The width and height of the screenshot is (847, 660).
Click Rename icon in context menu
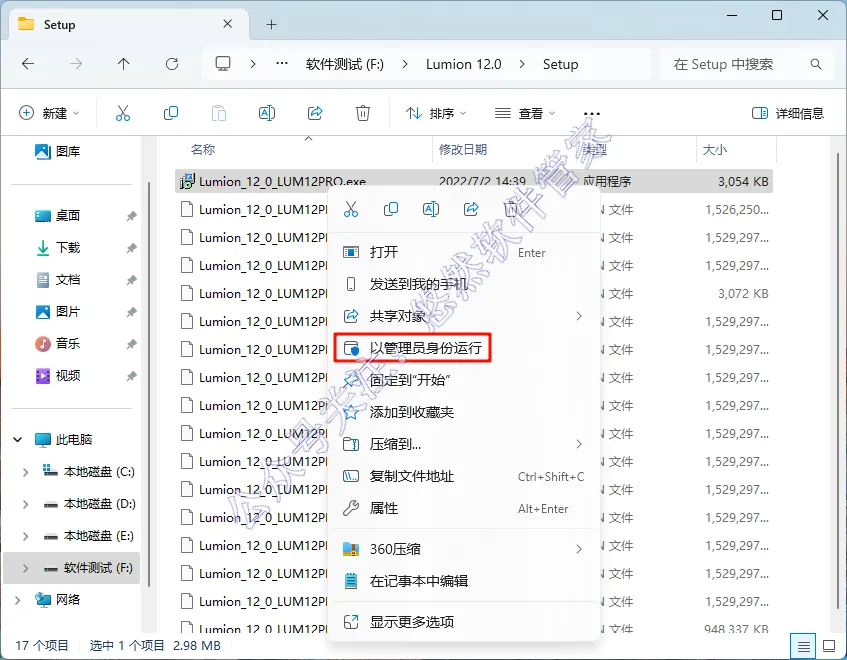pyautogui.click(x=431, y=209)
